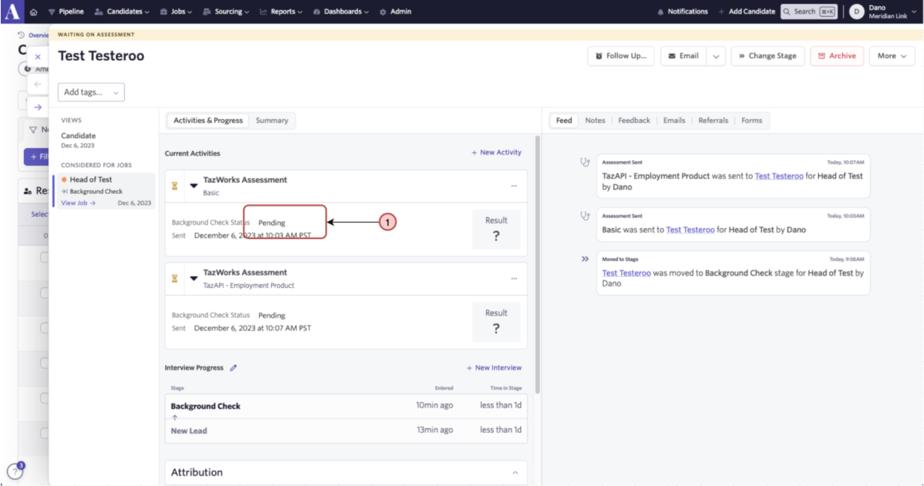Go to home via house icon
The height and width of the screenshot is (486, 924).
click(34, 12)
